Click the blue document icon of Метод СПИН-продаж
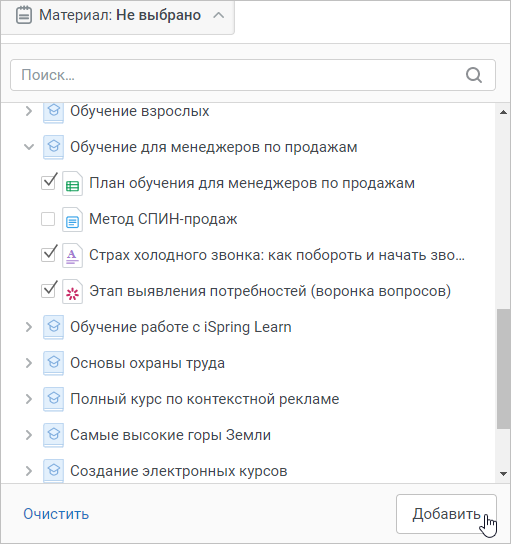This screenshot has width=511, height=544. [73, 220]
